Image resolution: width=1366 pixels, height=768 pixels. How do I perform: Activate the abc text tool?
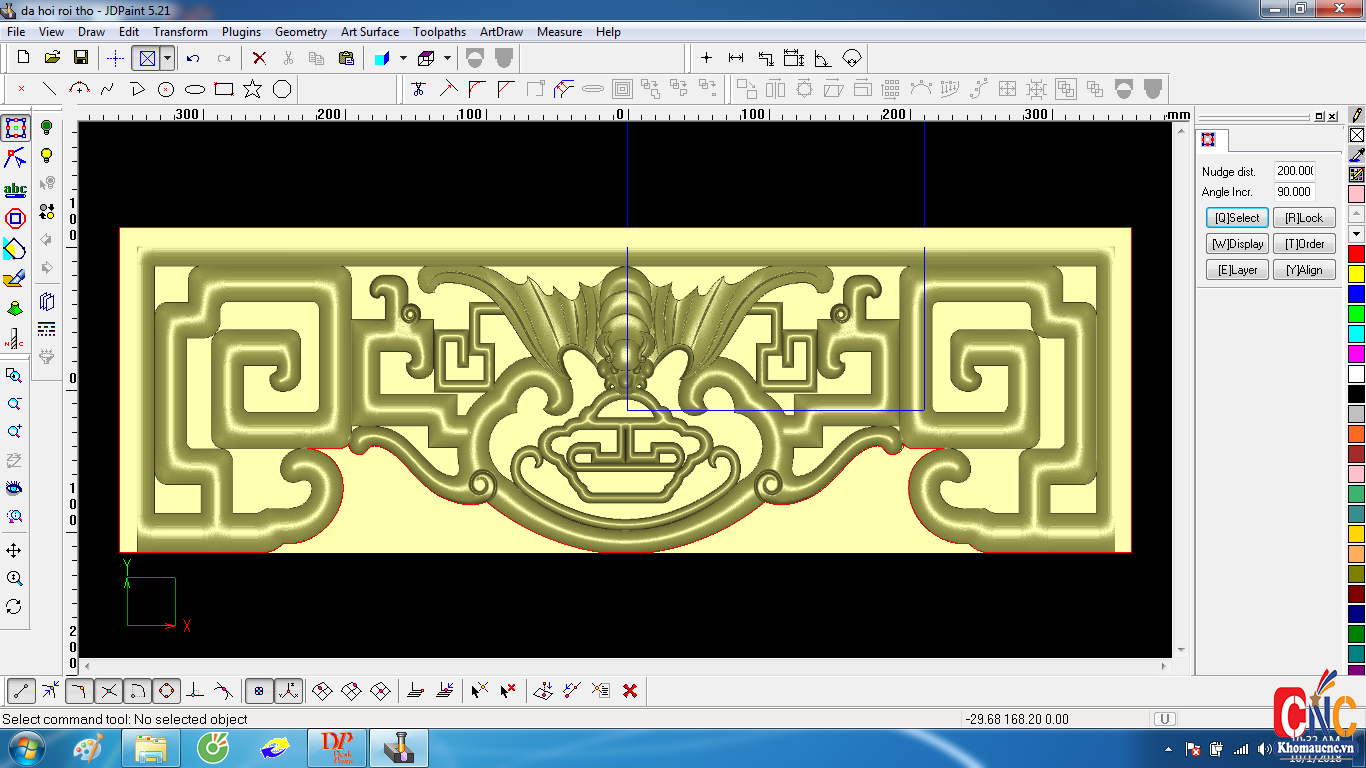(15, 190)
